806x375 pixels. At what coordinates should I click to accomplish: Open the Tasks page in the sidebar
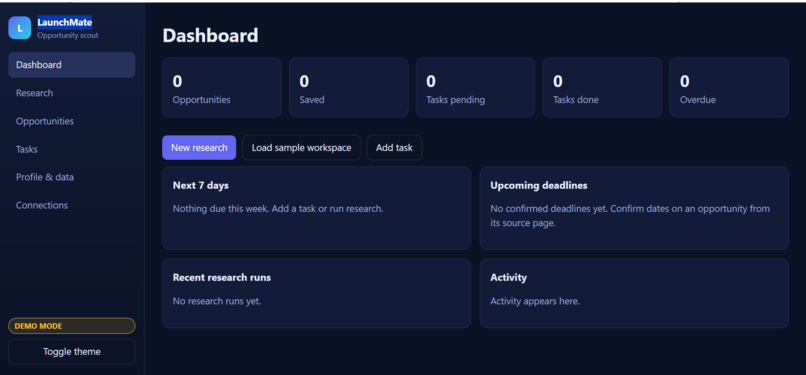[x=71, y=149]
